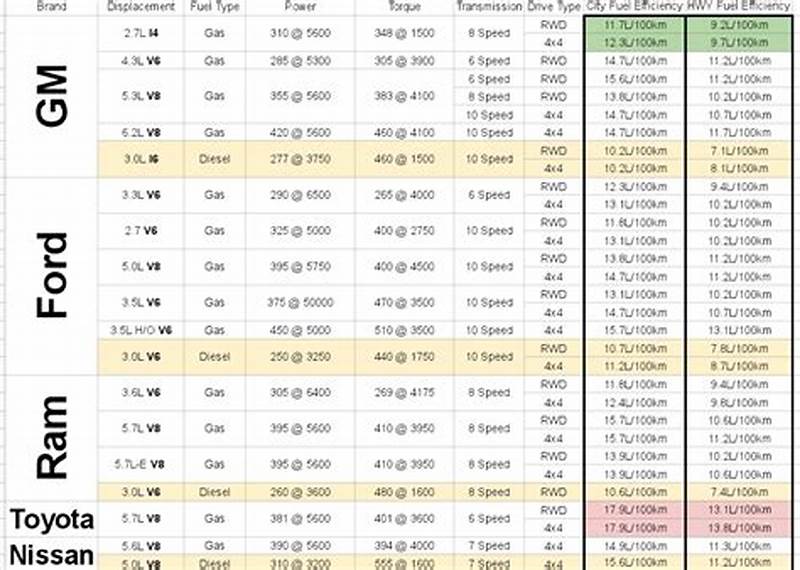The height and width of the screenshot is (570, 800).
Task: Select power cell 381 @ 5600
Action: point(301,519)
